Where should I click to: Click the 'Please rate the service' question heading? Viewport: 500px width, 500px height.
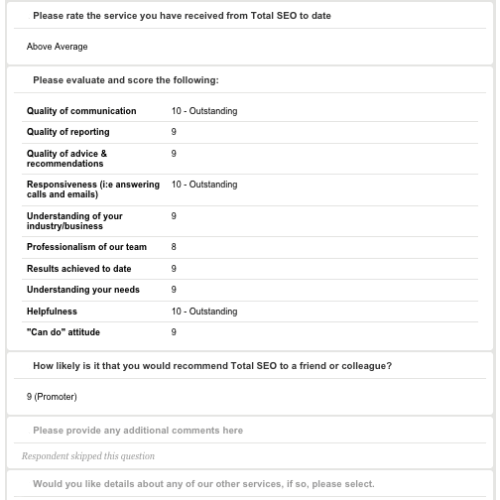[x=182, y=16]
